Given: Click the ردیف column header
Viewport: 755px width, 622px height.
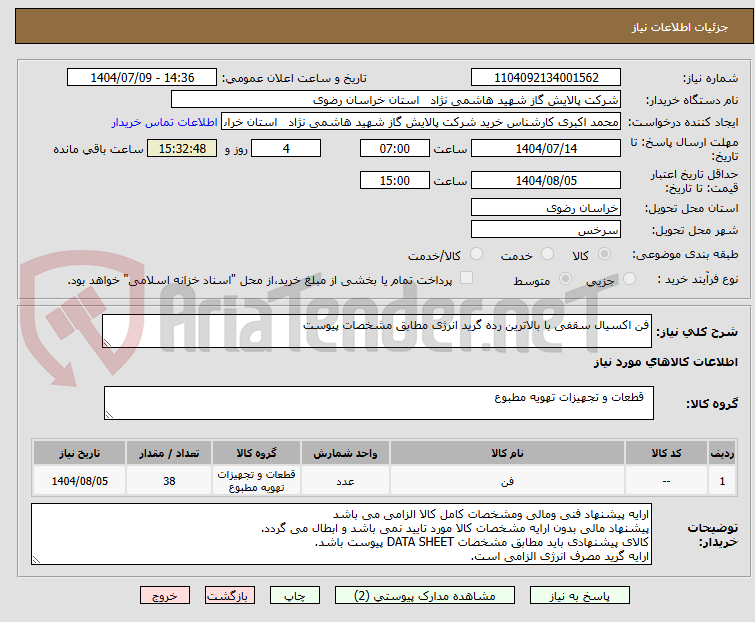Looking at the screenshot, I should point(722,453).
